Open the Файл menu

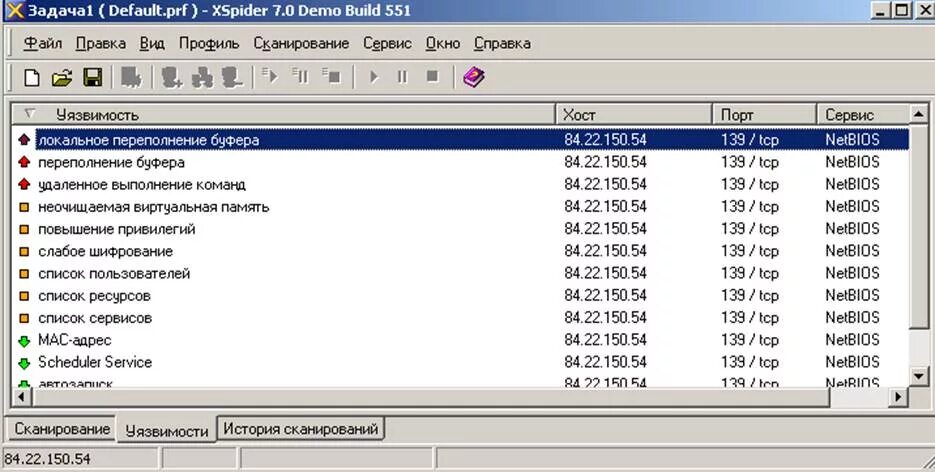pos(42,44)
